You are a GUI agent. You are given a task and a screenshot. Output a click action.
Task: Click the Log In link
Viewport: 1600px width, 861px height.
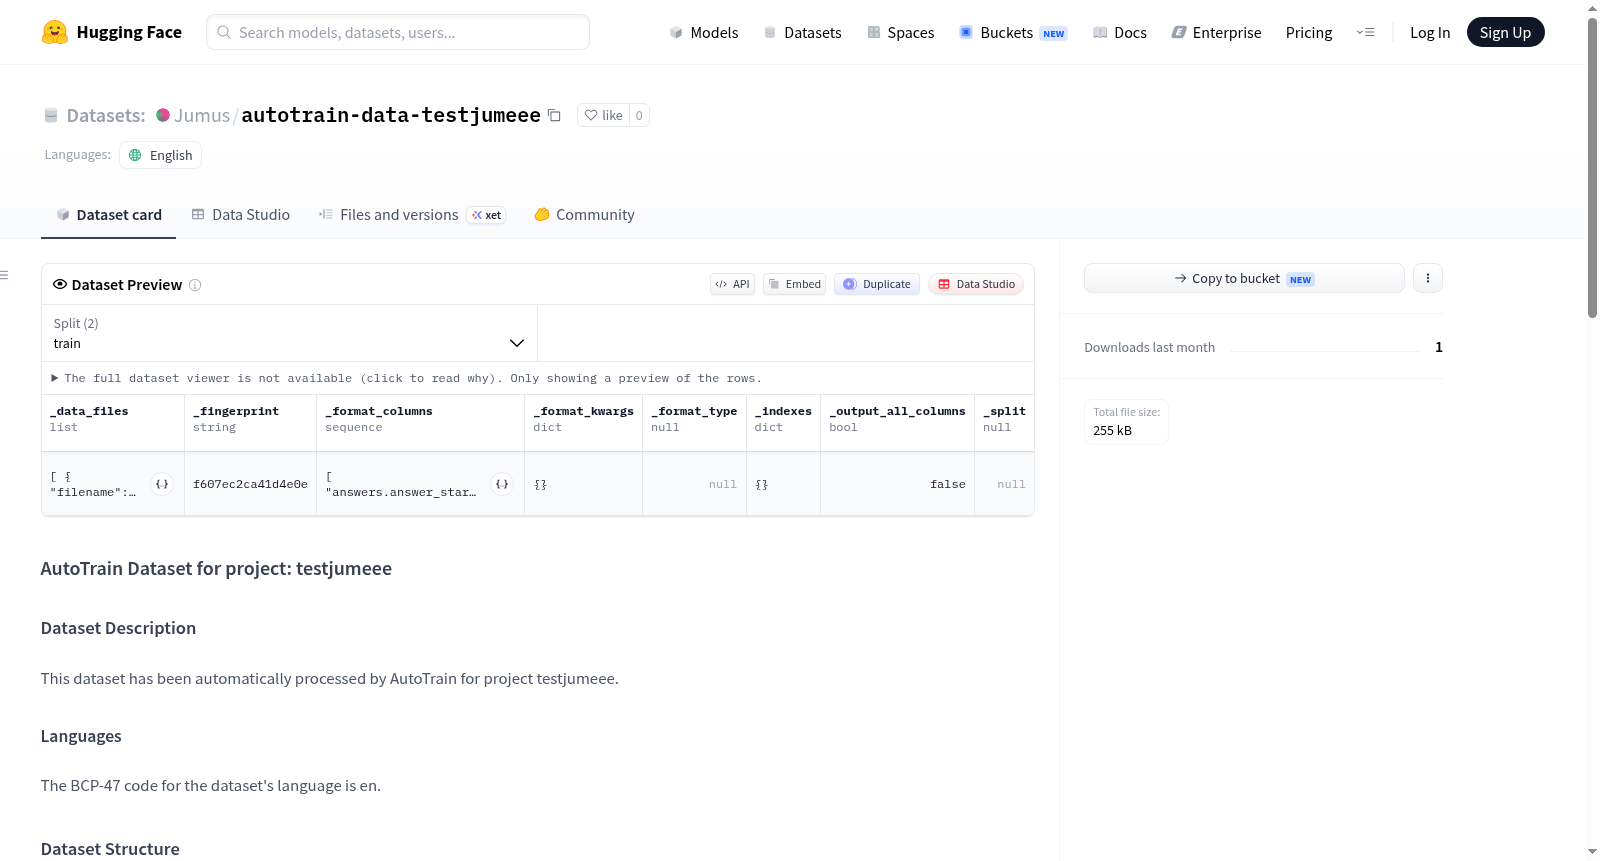[1430, 32]
